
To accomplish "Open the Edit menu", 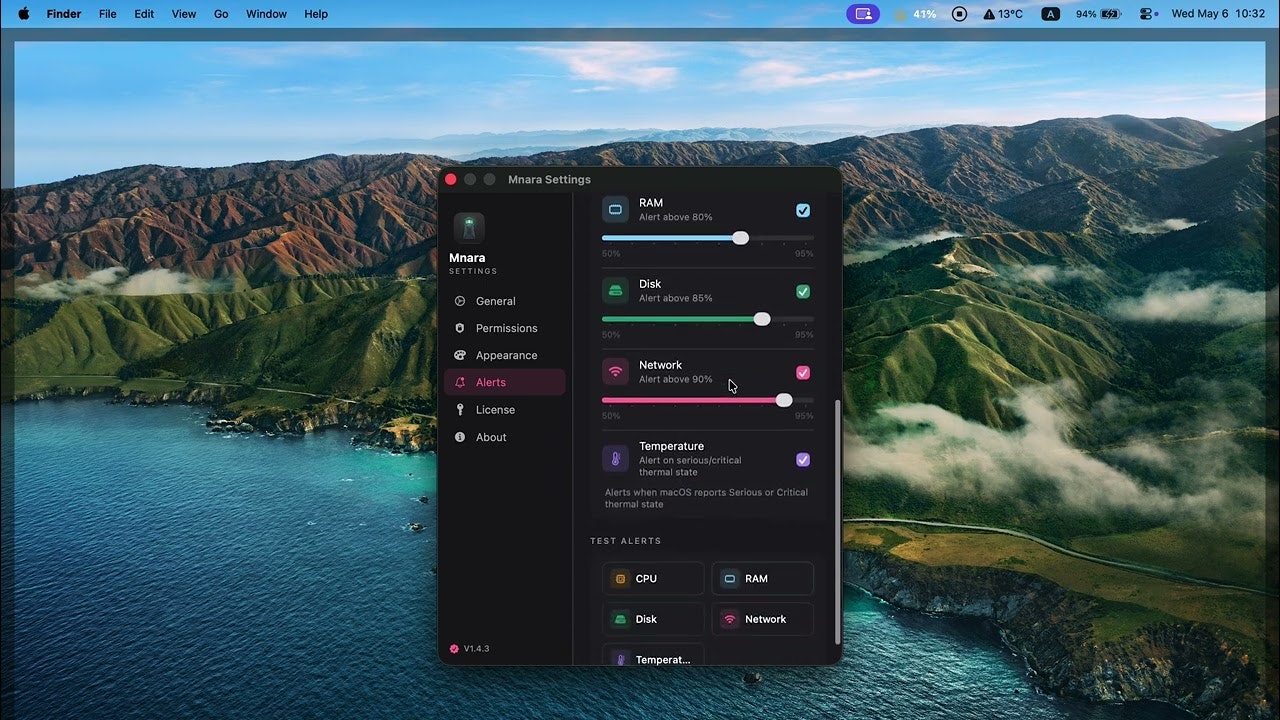I will pyautogui.click(x=144, y=14).
